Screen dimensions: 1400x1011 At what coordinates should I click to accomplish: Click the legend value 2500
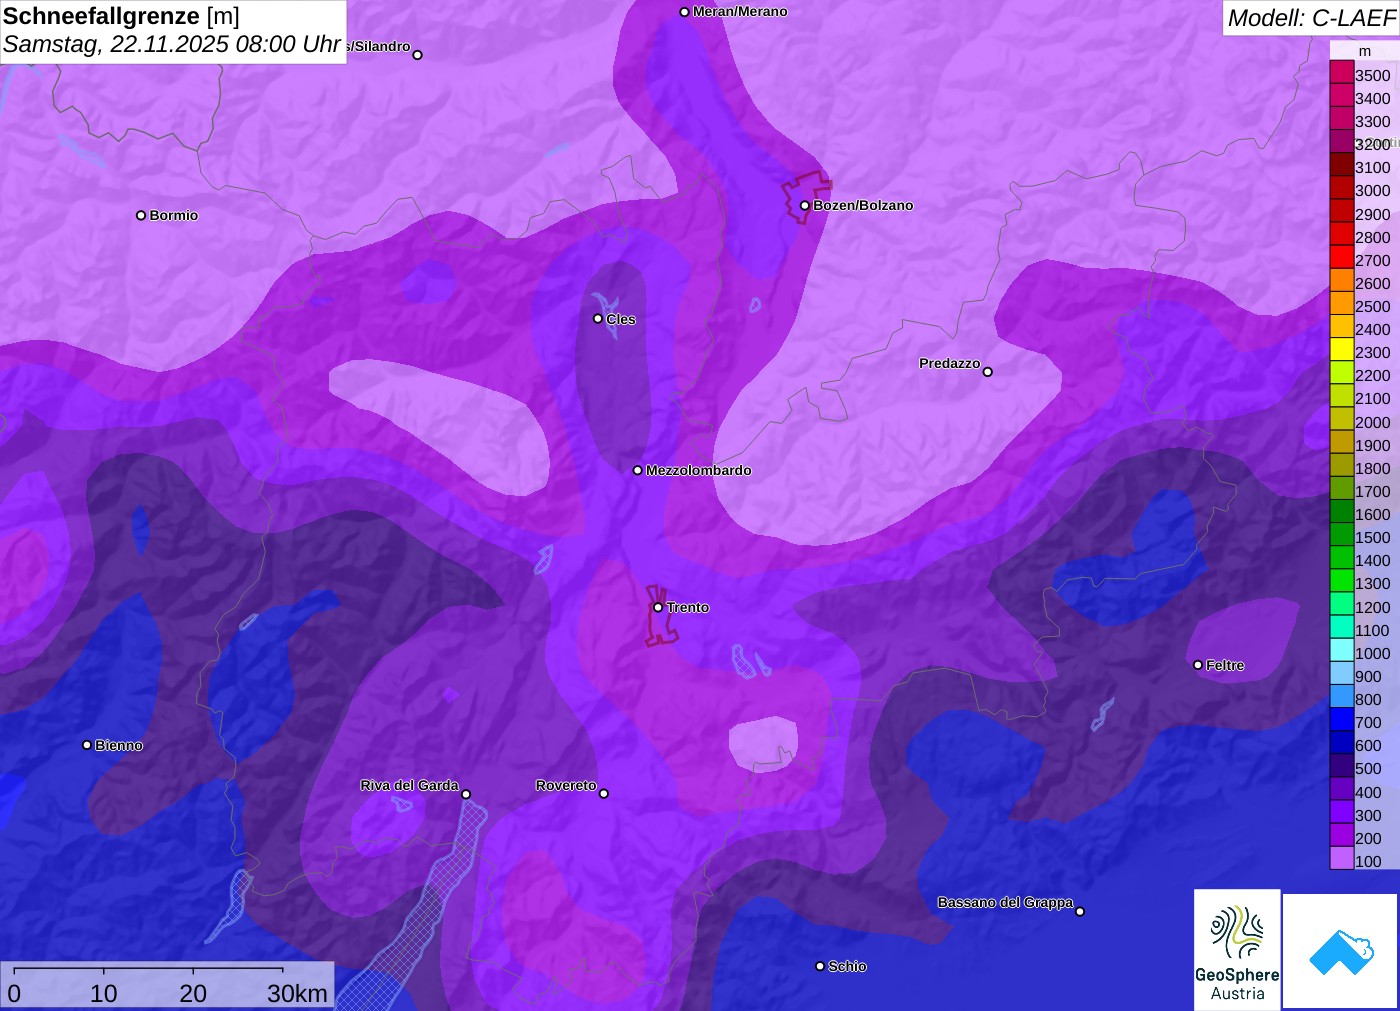(x=1372, y=306)
